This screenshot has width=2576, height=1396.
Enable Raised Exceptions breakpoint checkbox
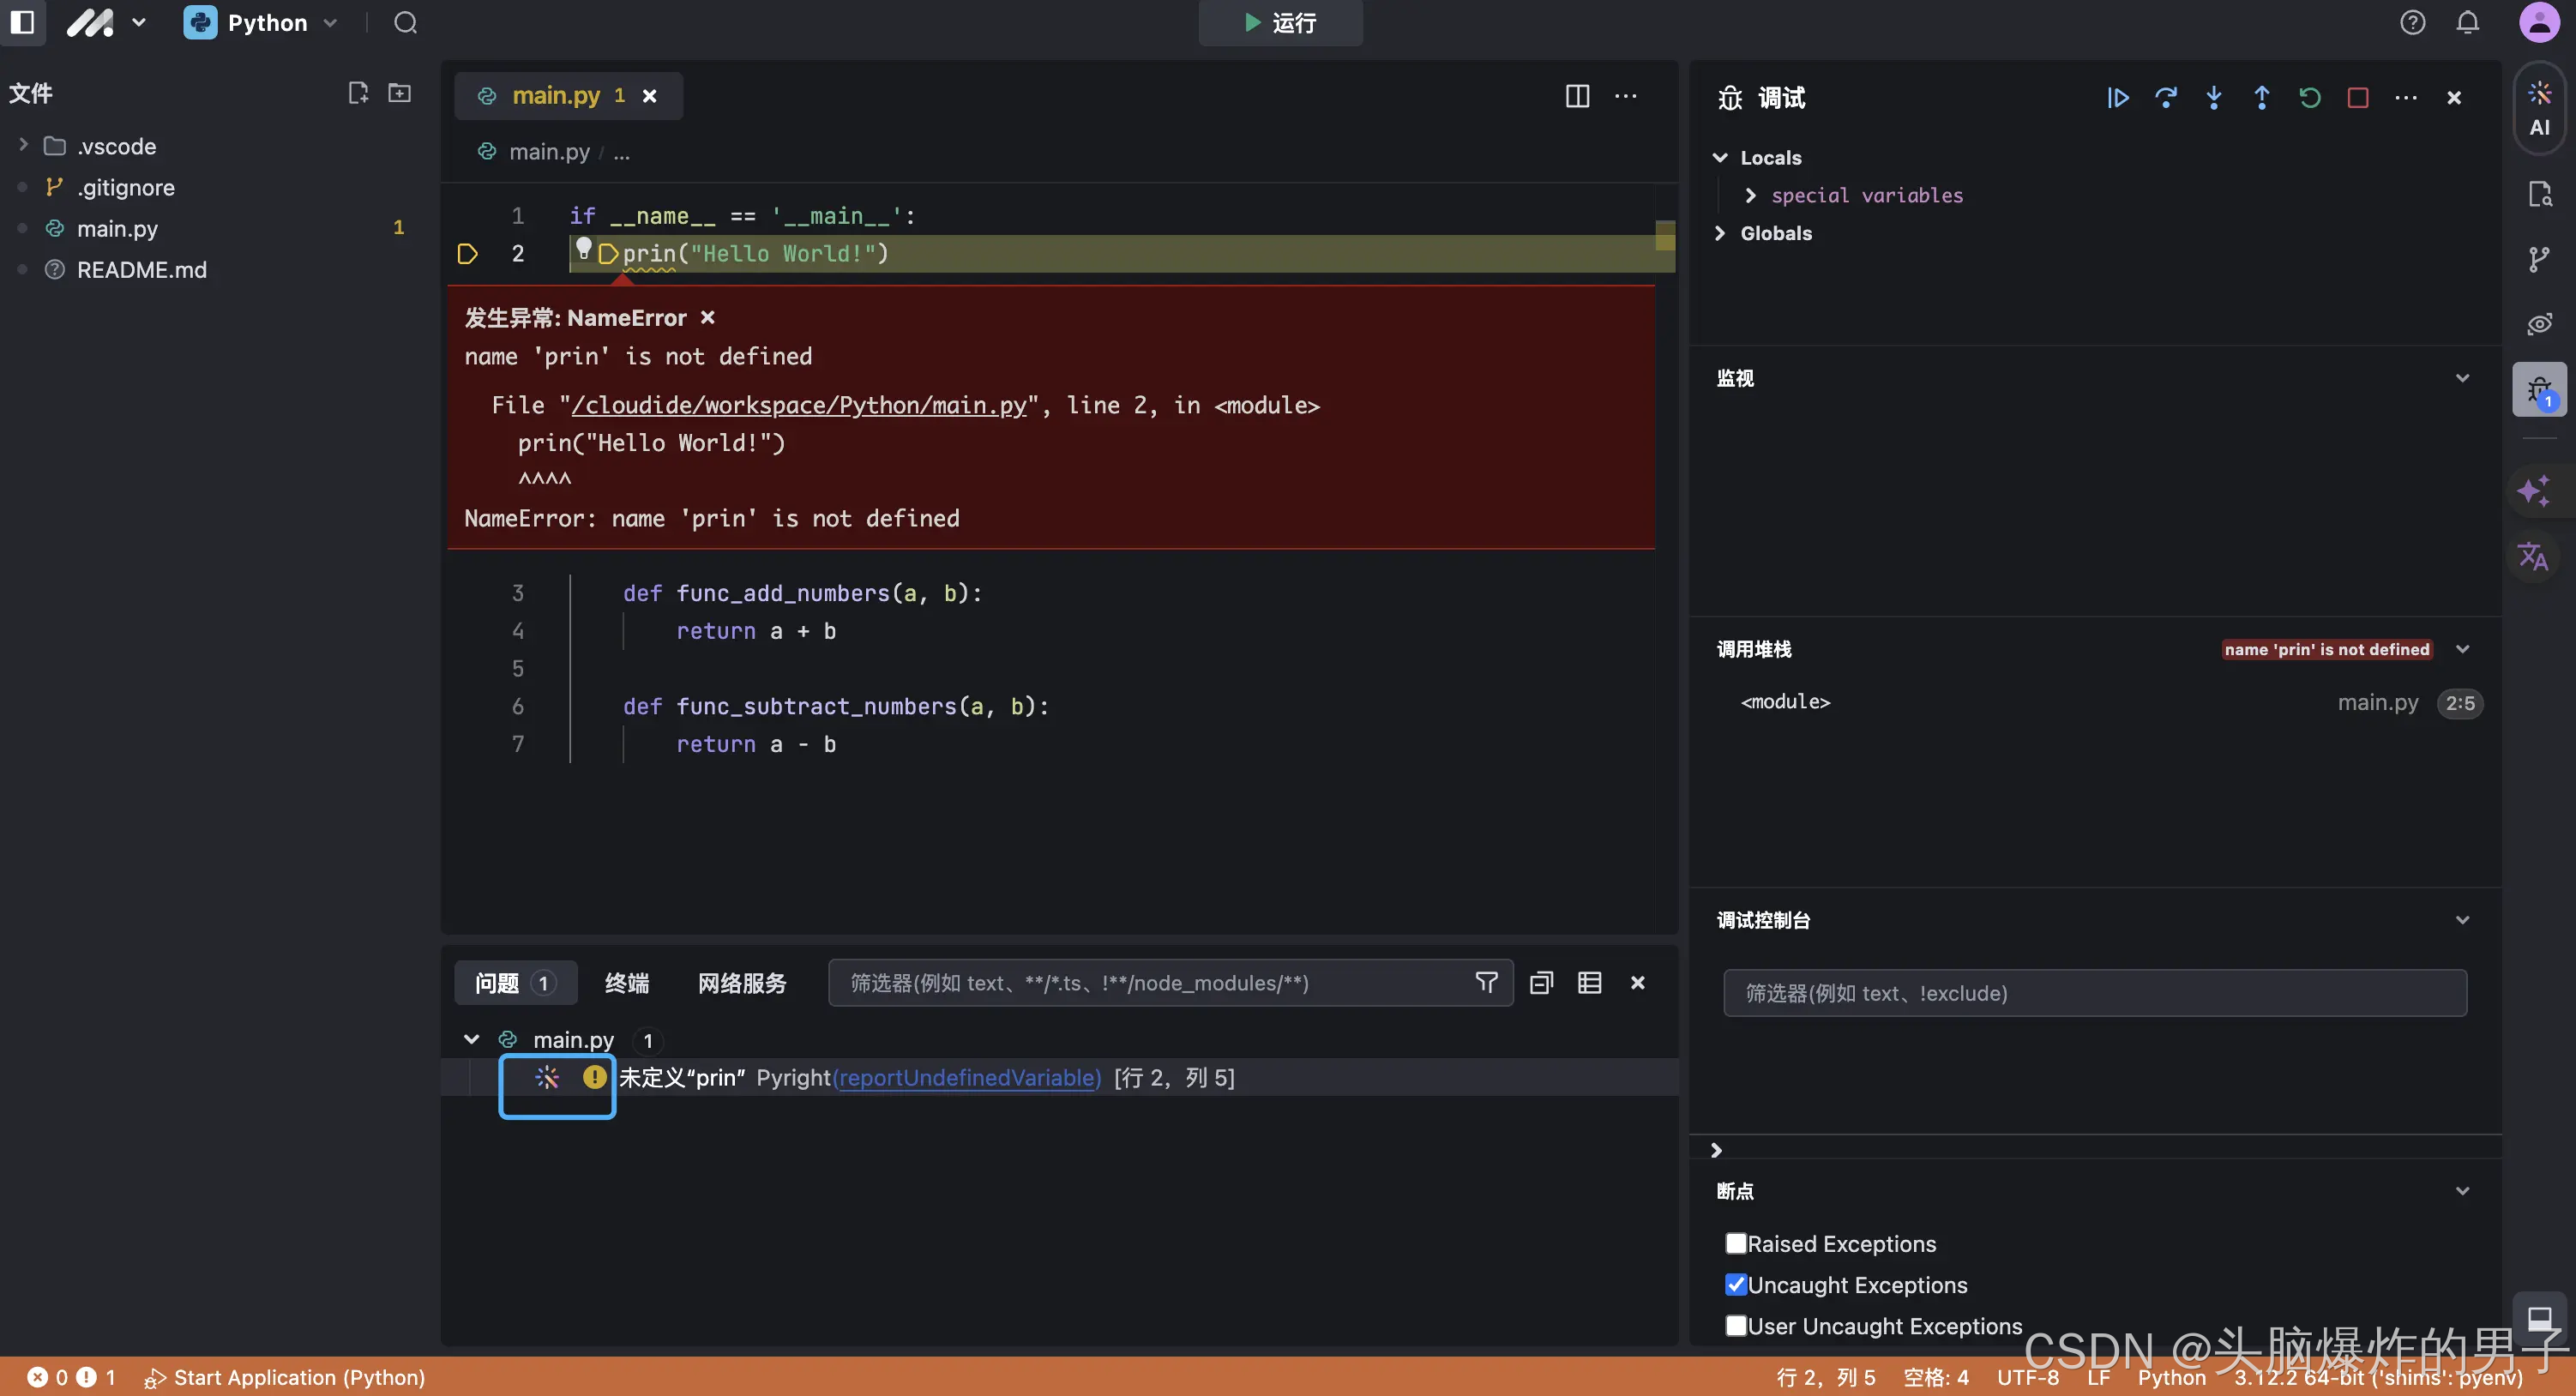[1736, 1243]
